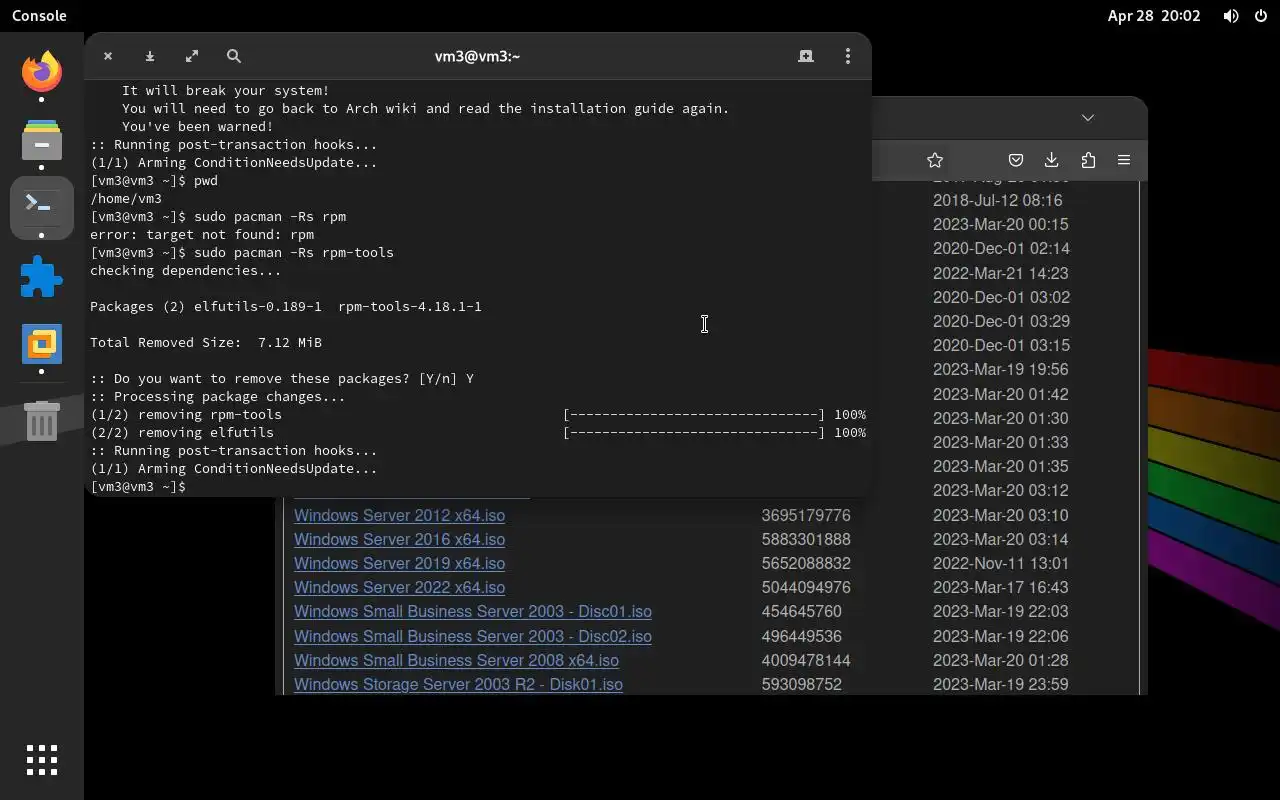
Task: Open the Windows Server 2019 x64.iso link
Action: [399, 563]
